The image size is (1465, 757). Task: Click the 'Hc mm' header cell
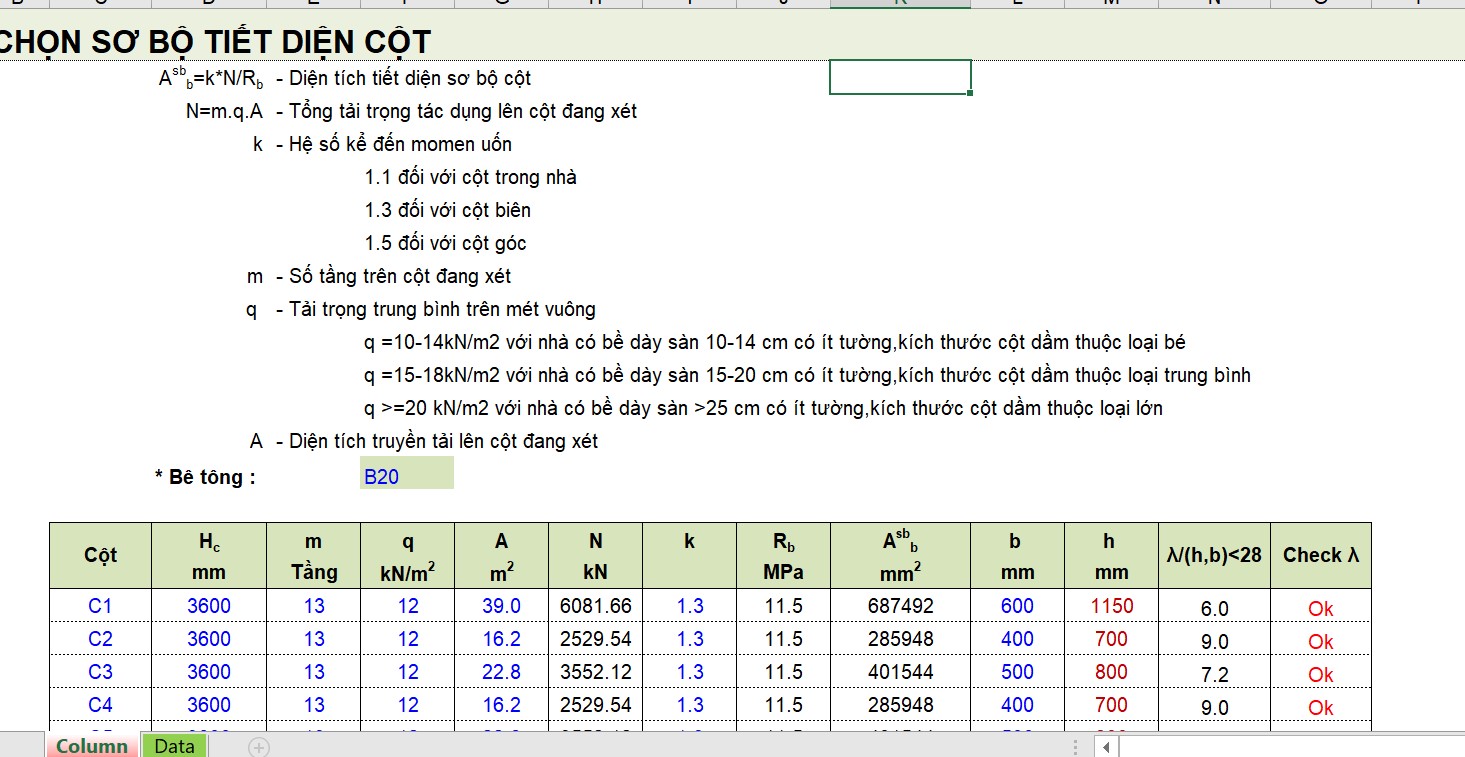click(209, 556)
